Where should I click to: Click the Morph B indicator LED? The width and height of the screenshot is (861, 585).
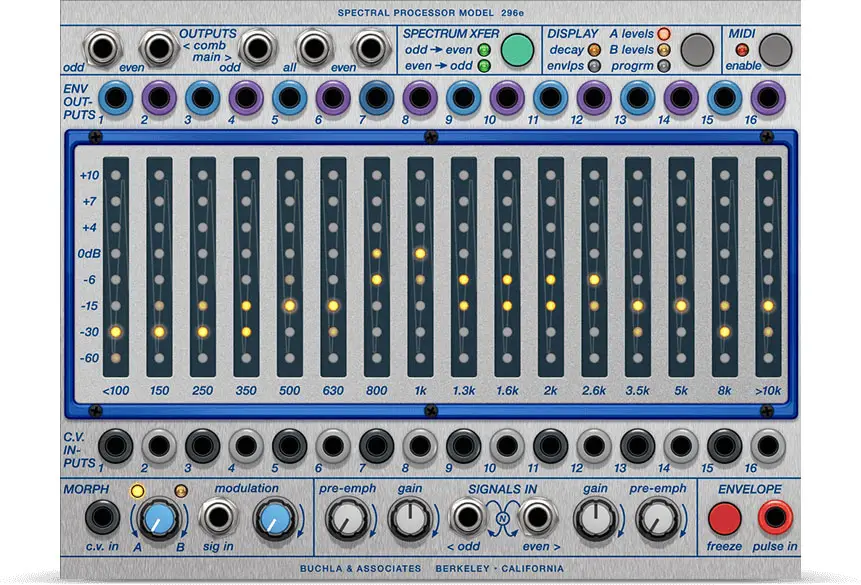pos(180,491)
